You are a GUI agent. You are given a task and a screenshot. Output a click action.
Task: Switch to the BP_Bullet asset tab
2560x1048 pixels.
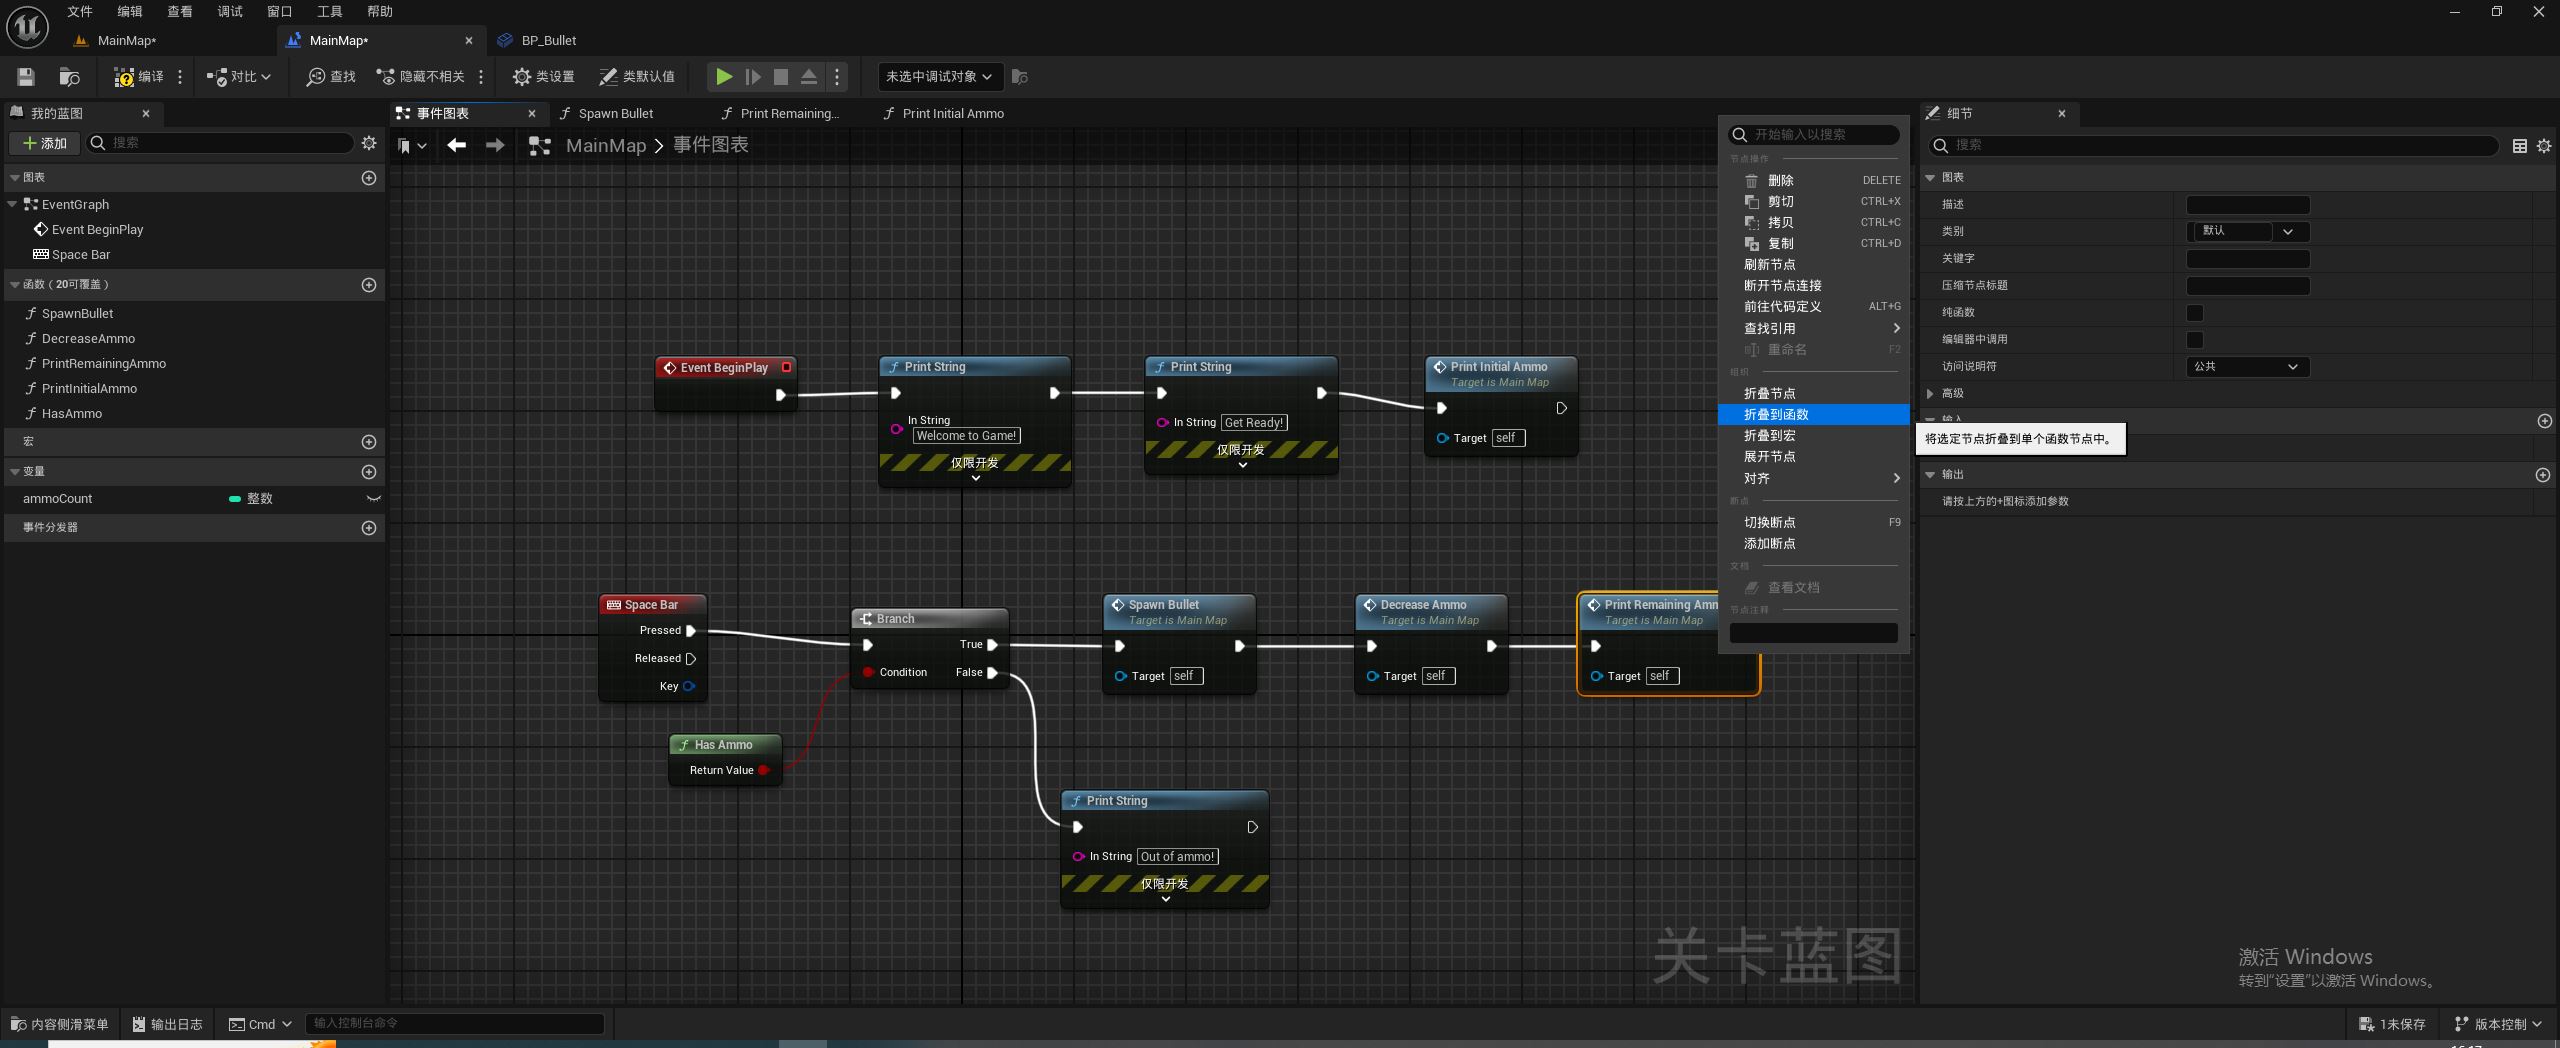coord(548,41)
